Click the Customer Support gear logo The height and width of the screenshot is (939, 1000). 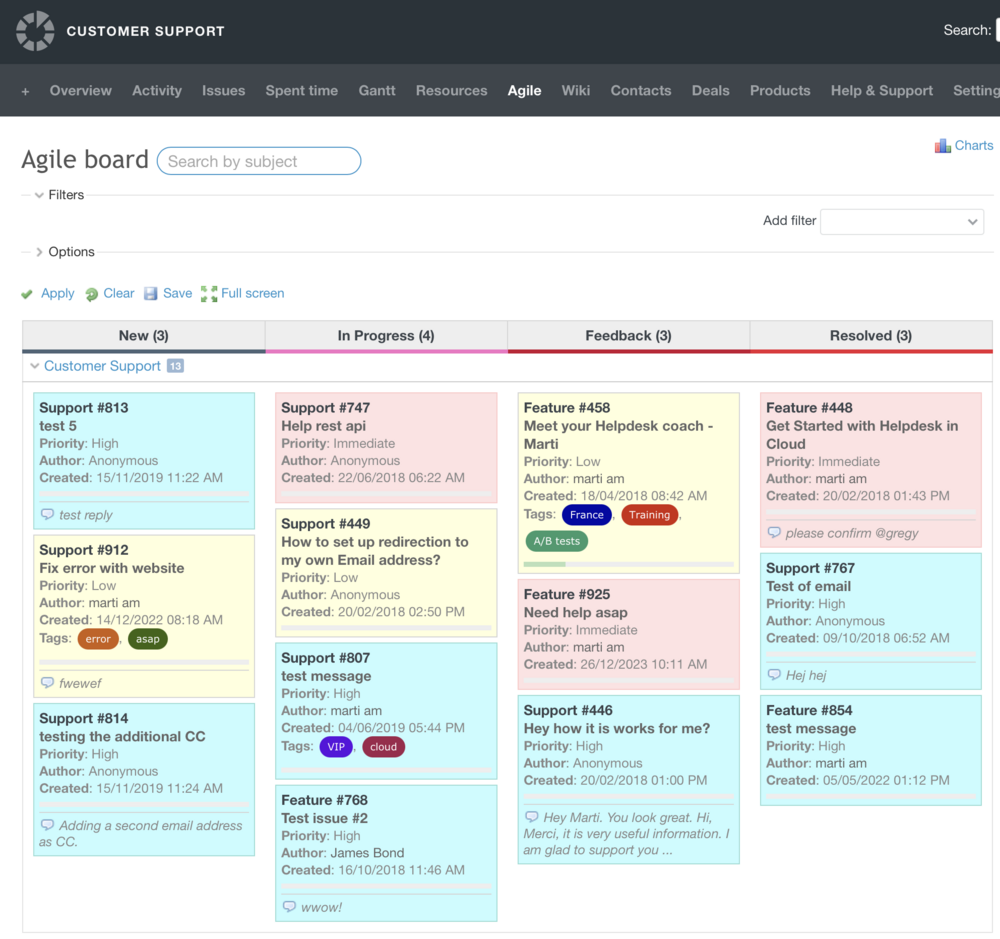click(35, 31)
